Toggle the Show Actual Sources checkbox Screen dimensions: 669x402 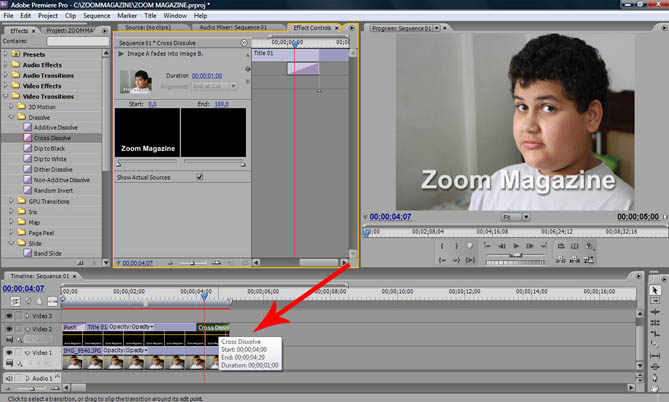[x=199, y=177]
